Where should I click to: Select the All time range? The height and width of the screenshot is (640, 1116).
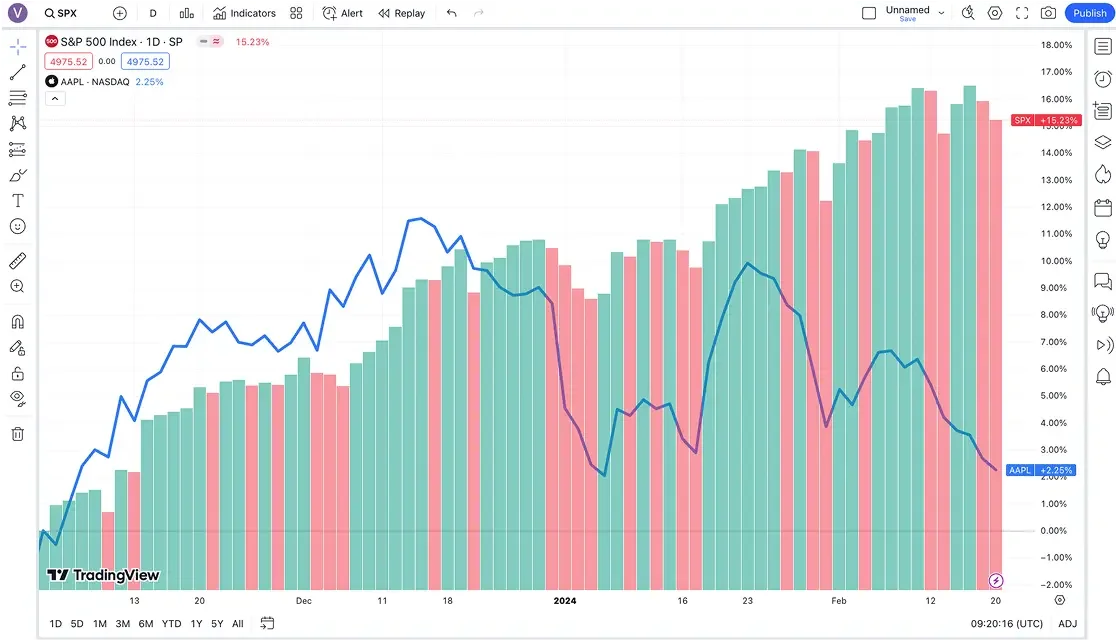pyautogui.click(x=238, y=624)
